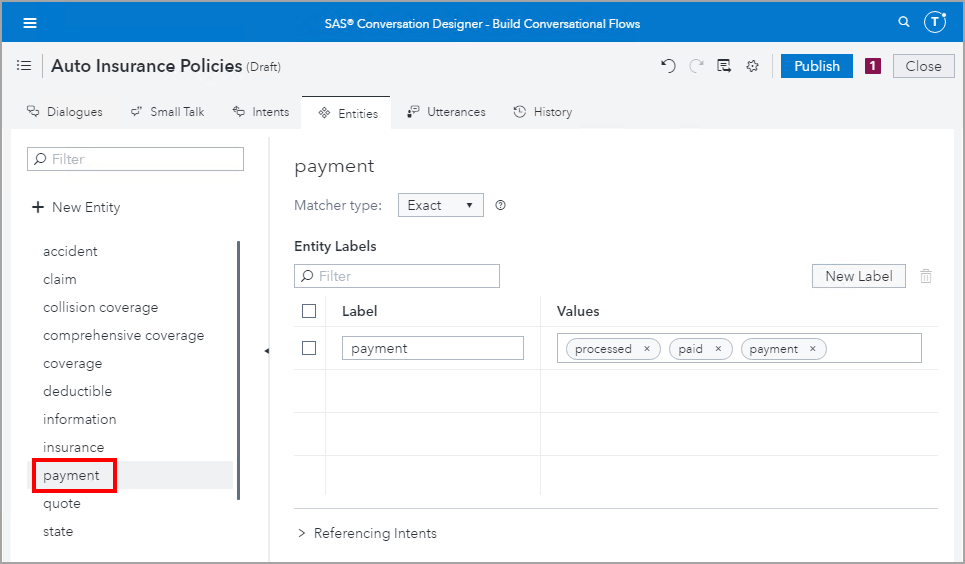Collapse the entity list pane arrow
This screenshot has height=564, width=965.
click(266, 351)
